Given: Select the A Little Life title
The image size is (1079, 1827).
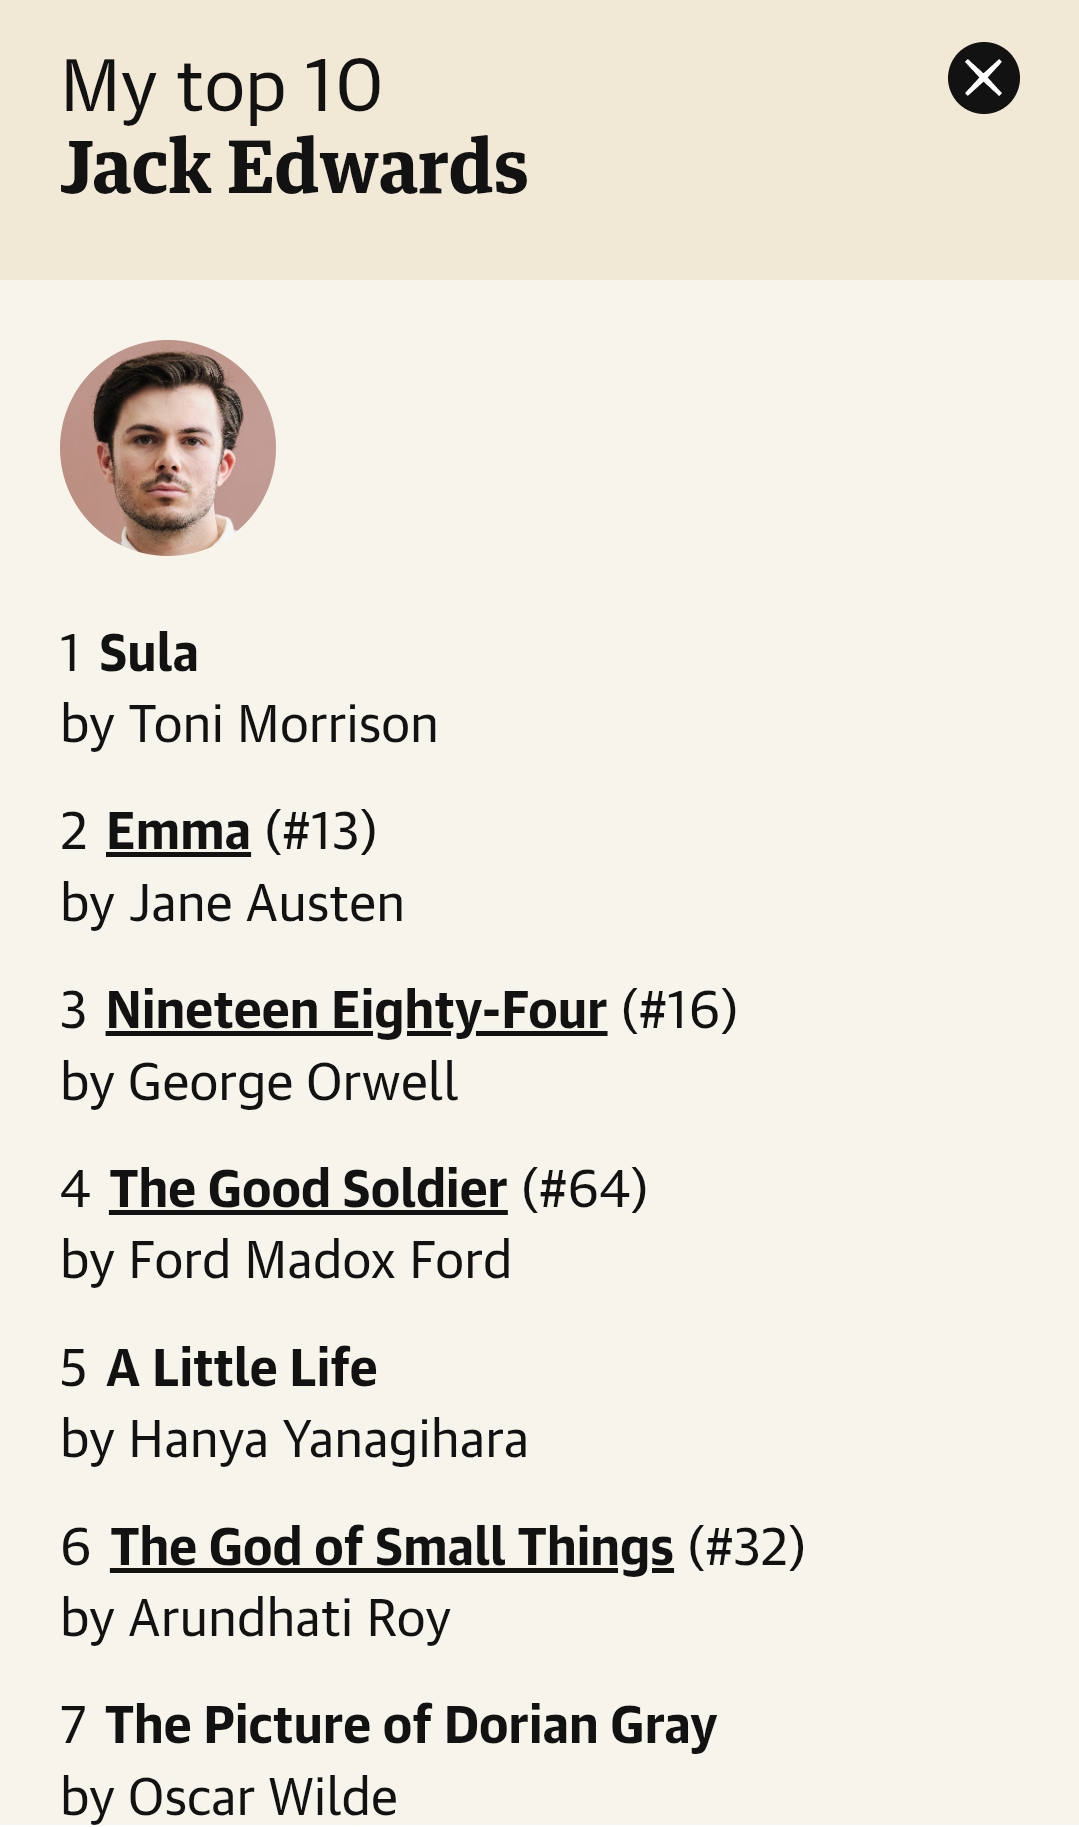Looking at the screenshot, I should [x=241, y=1368].
